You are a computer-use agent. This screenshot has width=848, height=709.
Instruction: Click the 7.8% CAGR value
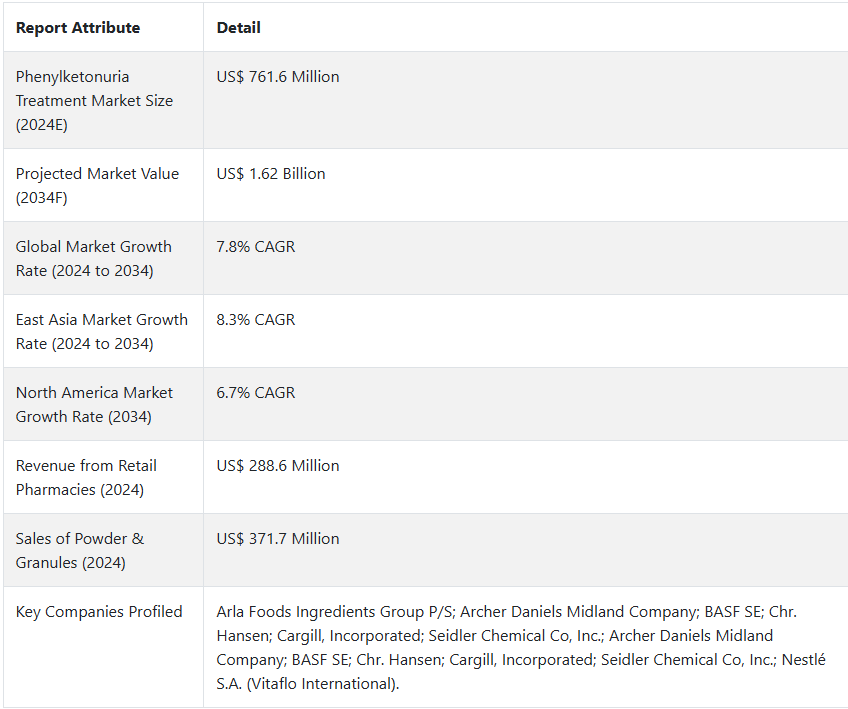256,247
